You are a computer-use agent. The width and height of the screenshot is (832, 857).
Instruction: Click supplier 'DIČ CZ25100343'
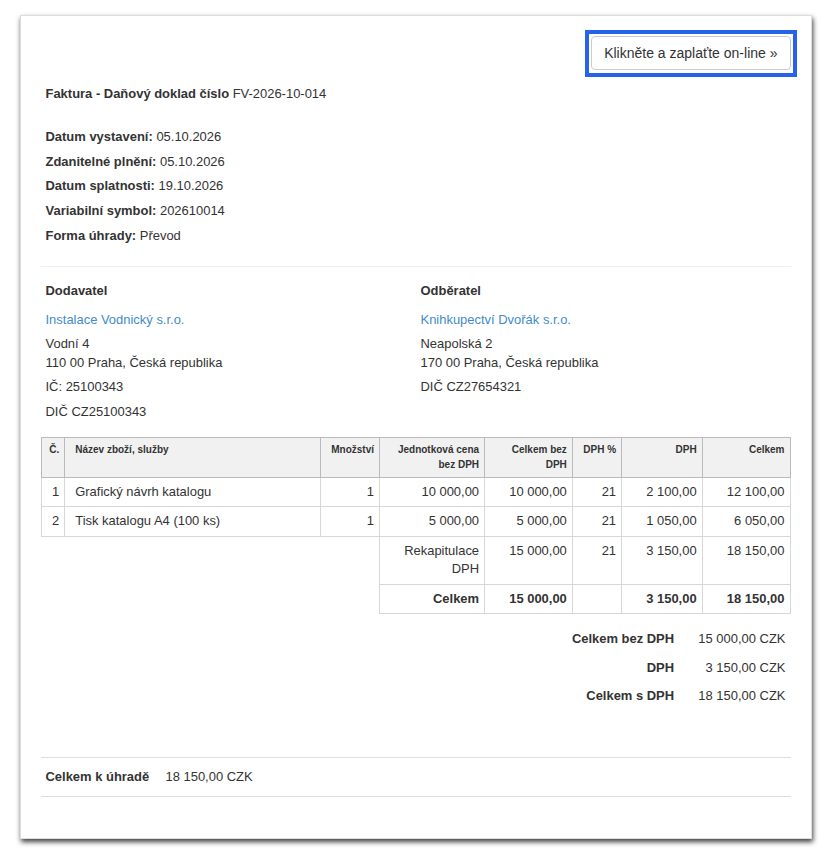tap(96, 412)
